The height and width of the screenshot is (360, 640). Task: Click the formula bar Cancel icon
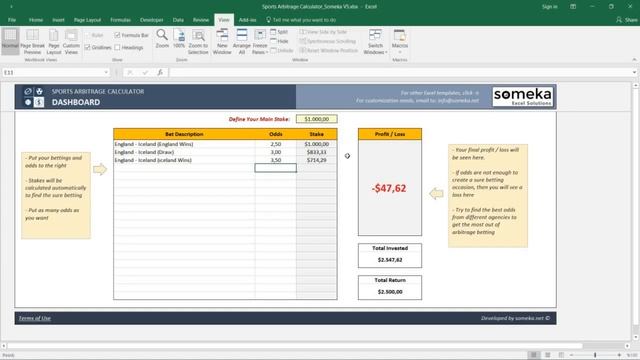coord(130,72)
